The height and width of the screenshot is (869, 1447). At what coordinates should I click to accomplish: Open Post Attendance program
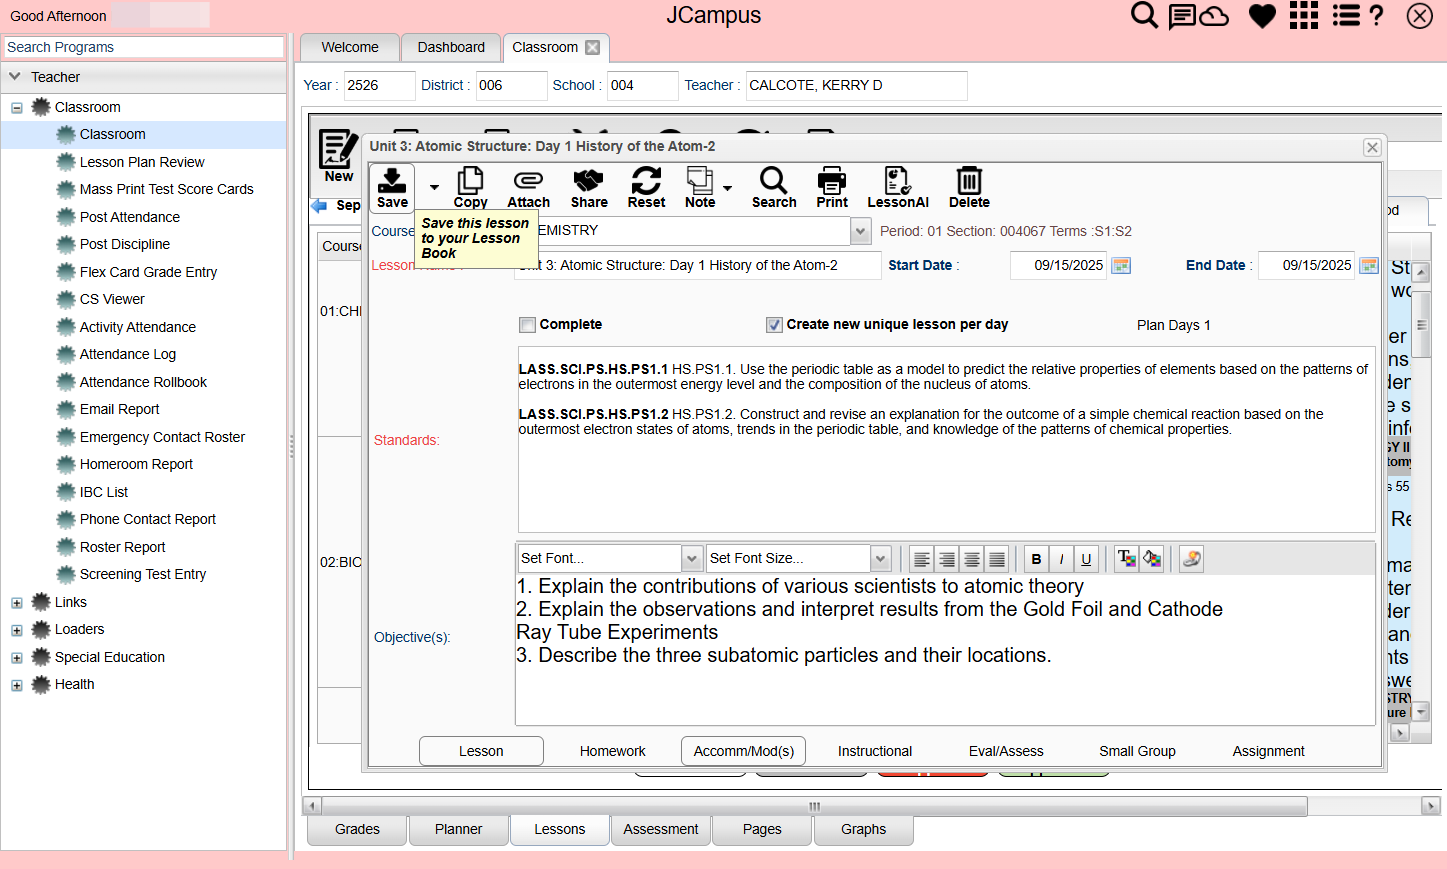point(130,217)
